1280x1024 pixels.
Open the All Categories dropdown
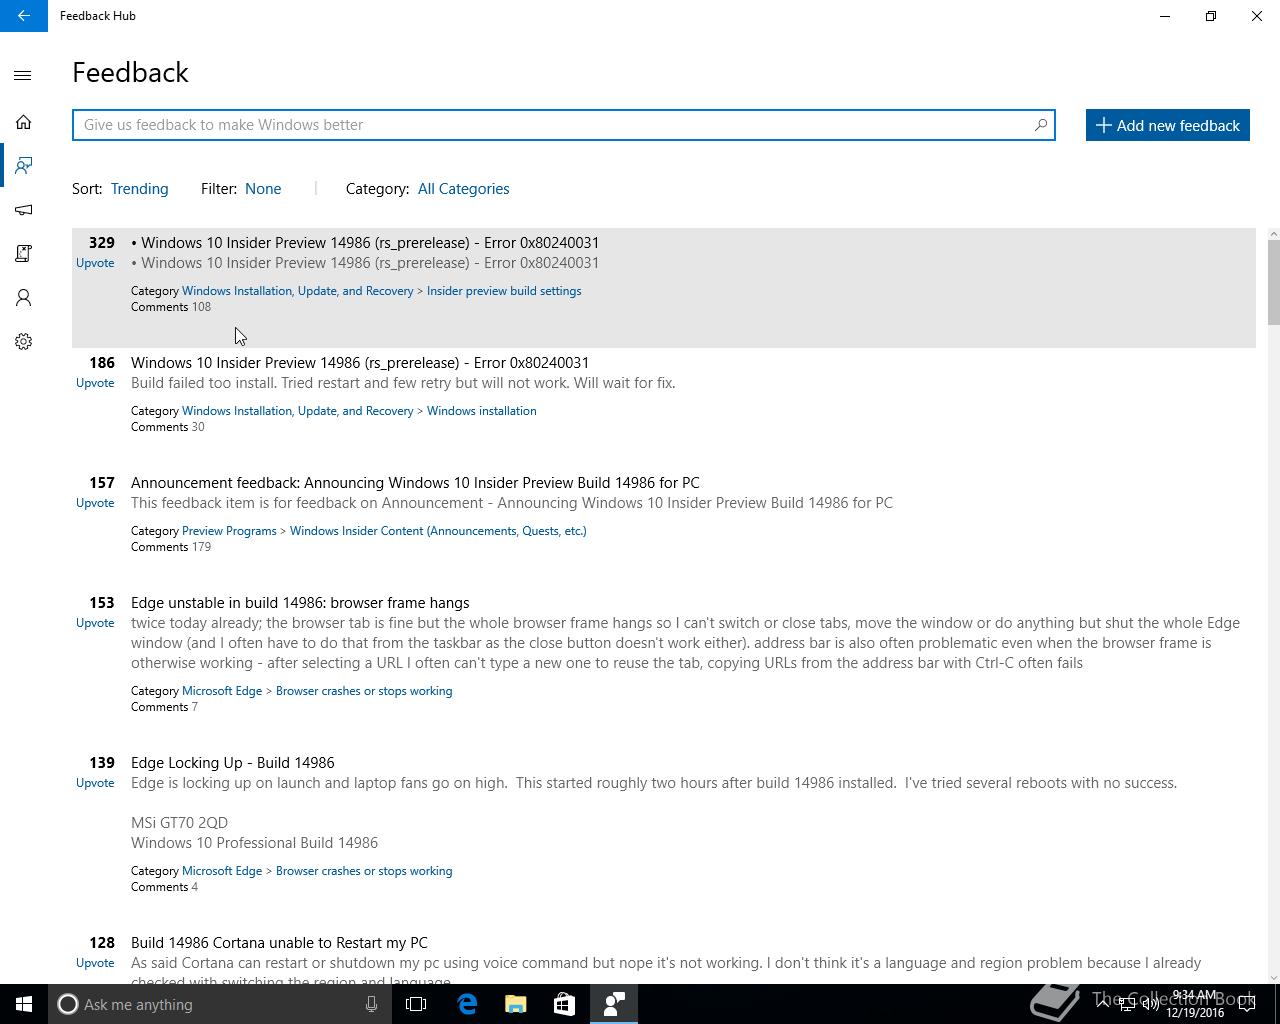pos(463,189)
